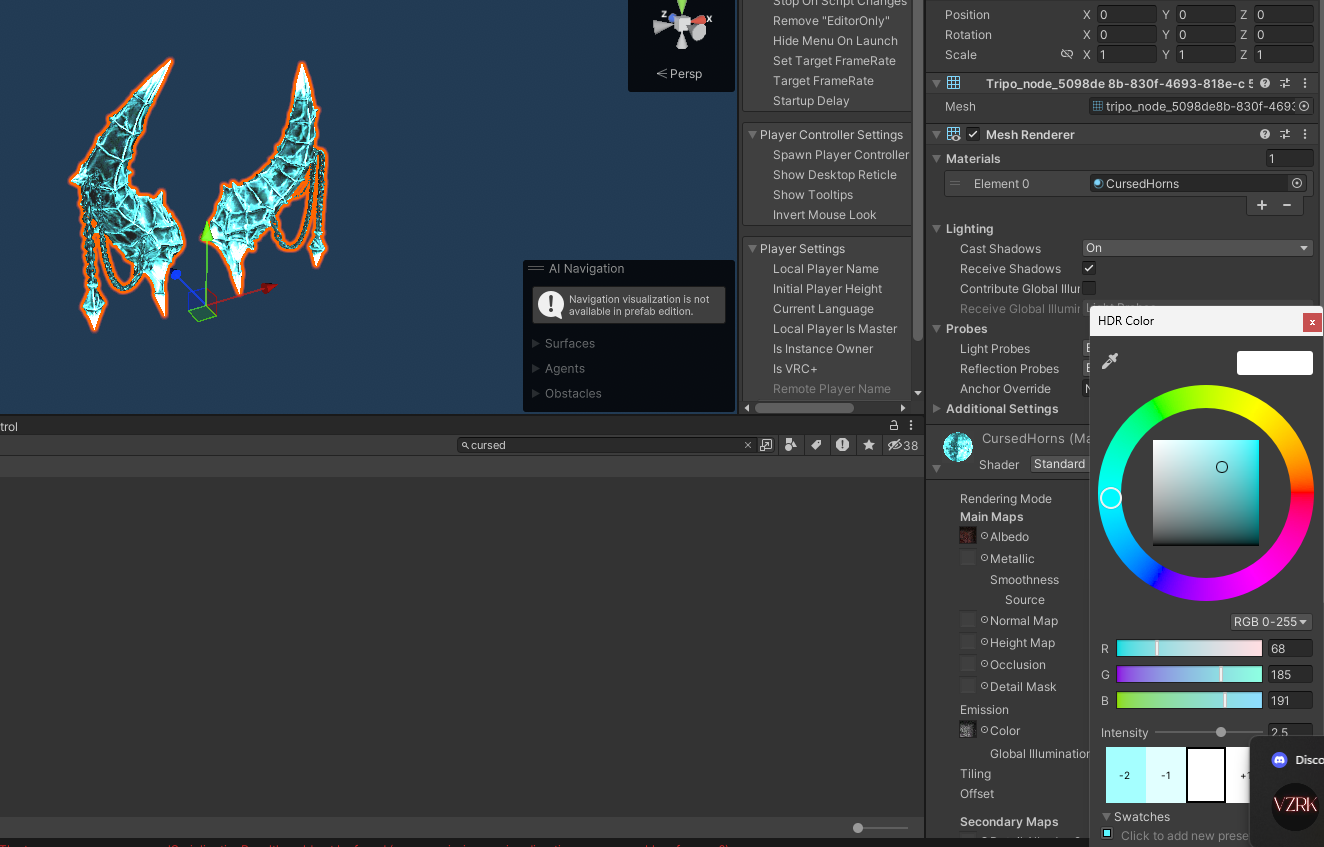Open presets for the Mesh Filter component
Screen dimensions: 1324x847
tap(1285, 84)
